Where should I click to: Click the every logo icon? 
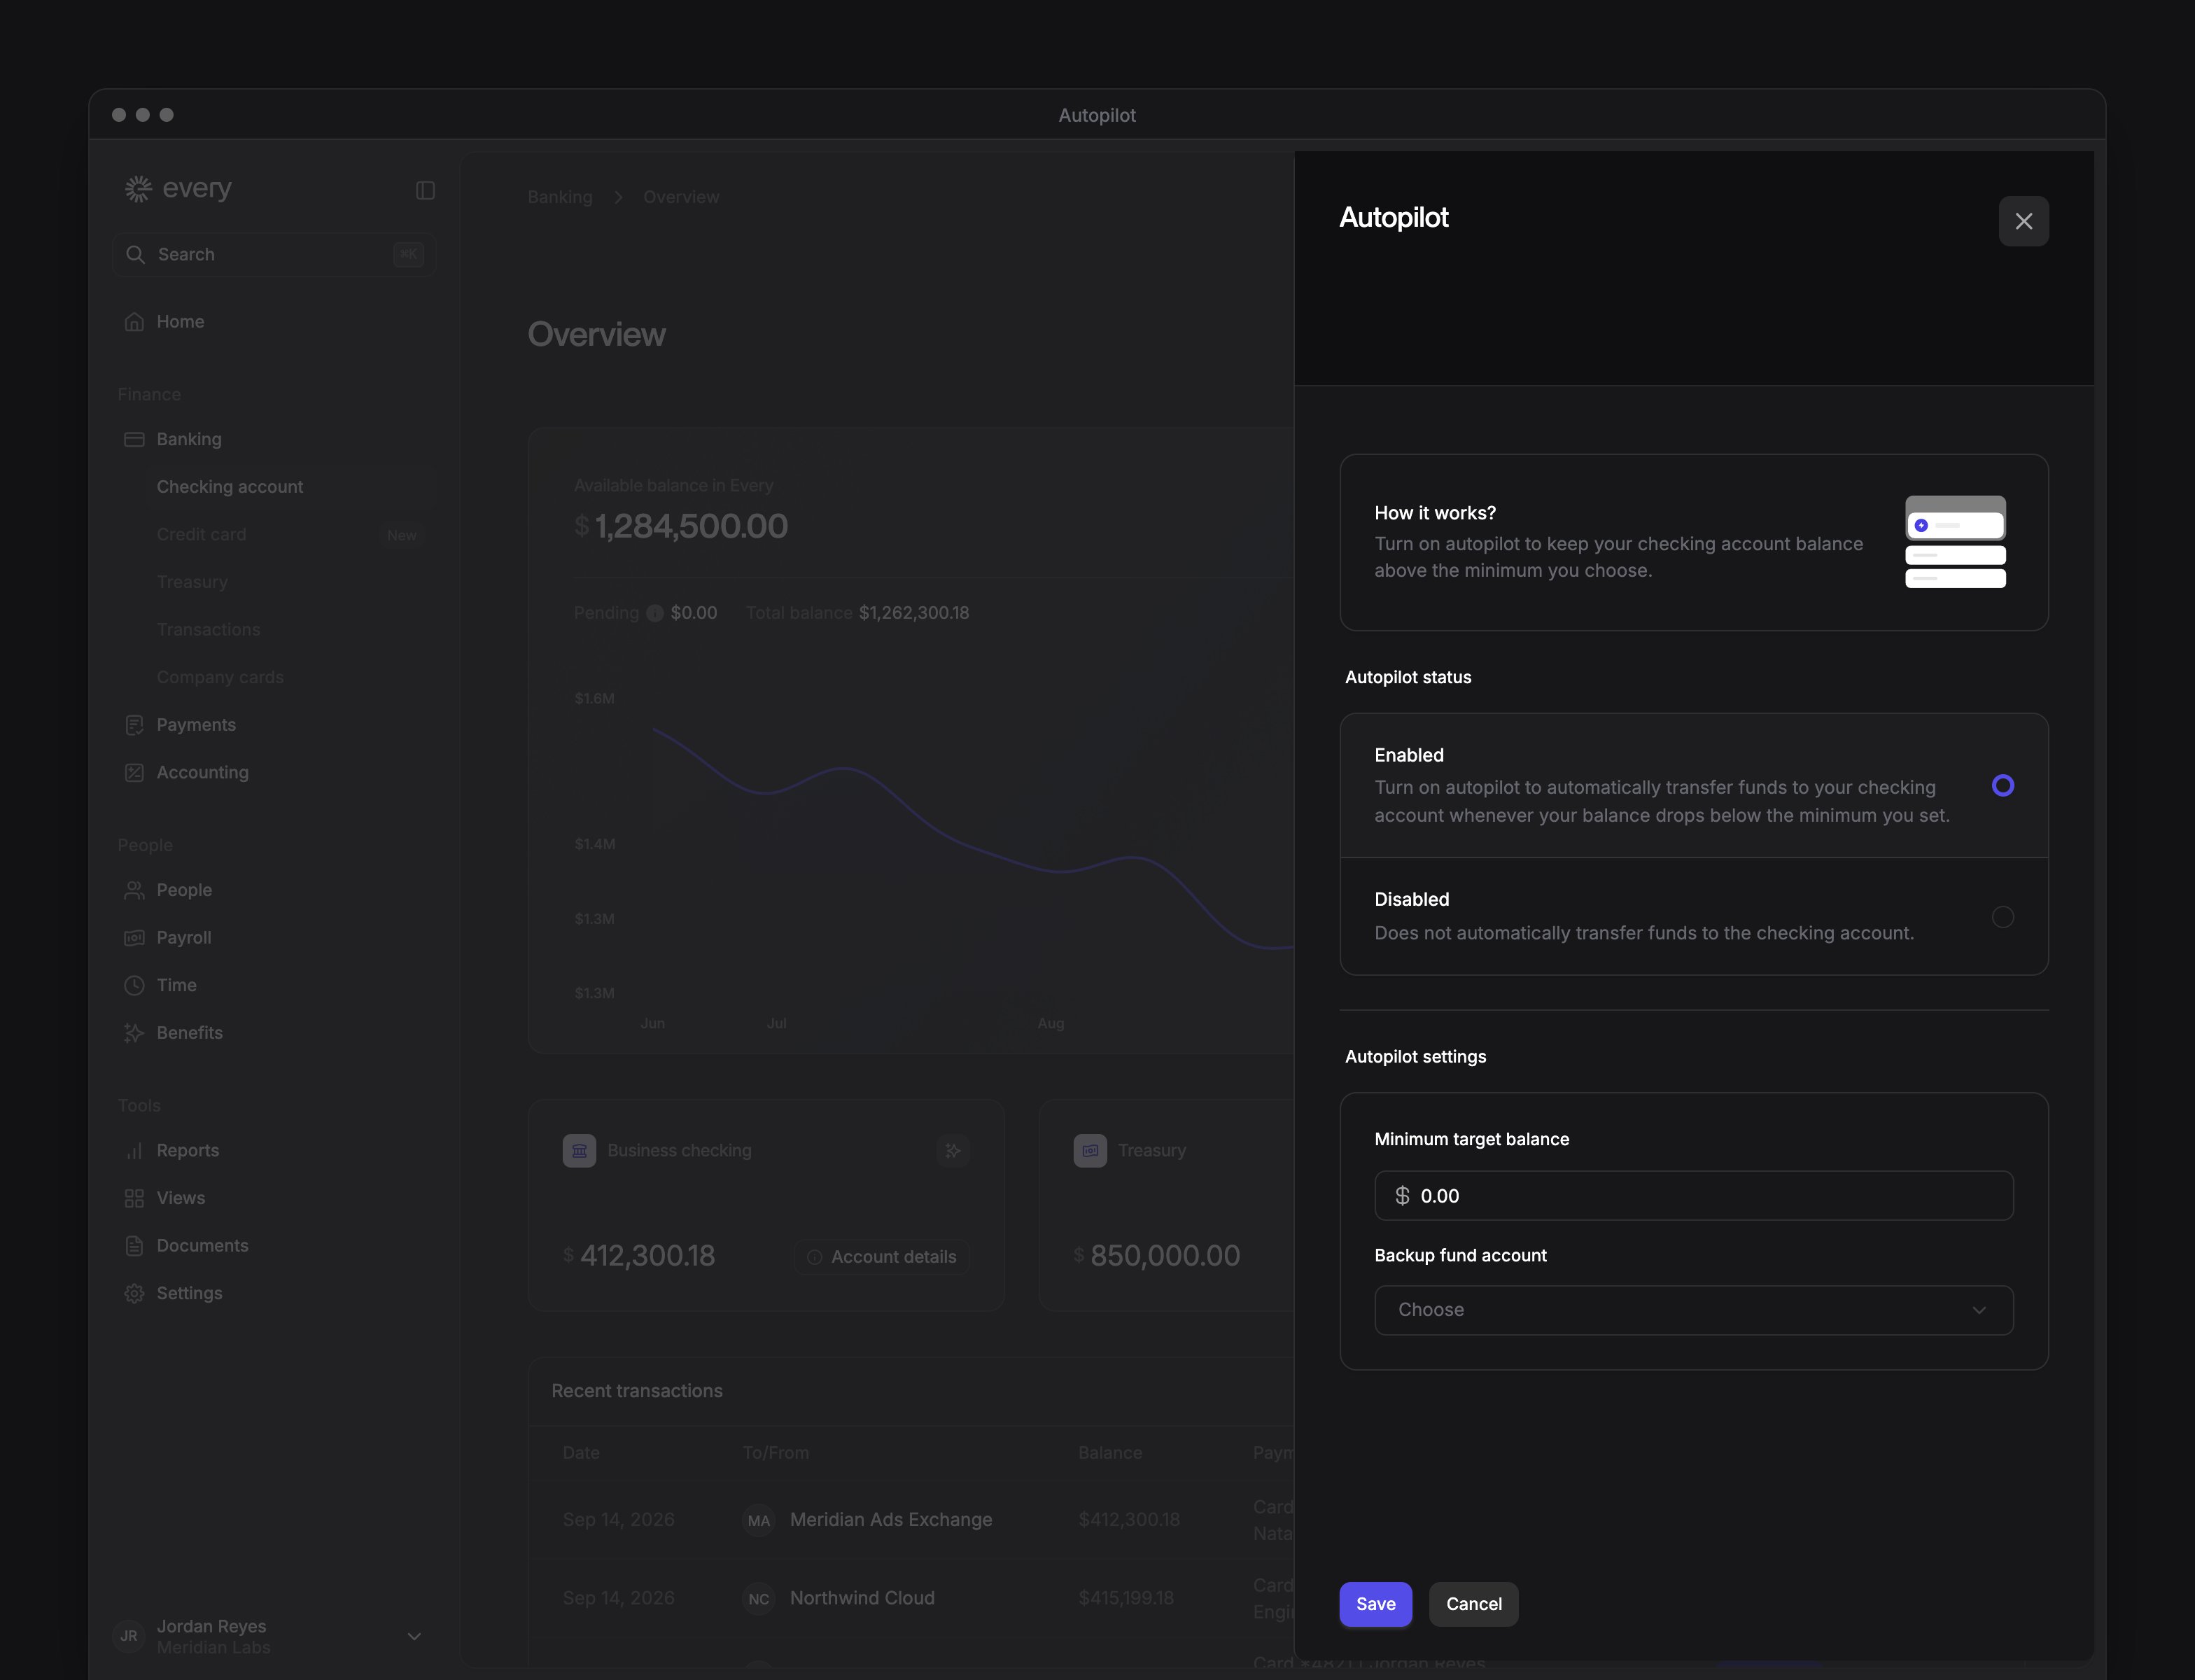pyautogui.click(x=138, y=189)
